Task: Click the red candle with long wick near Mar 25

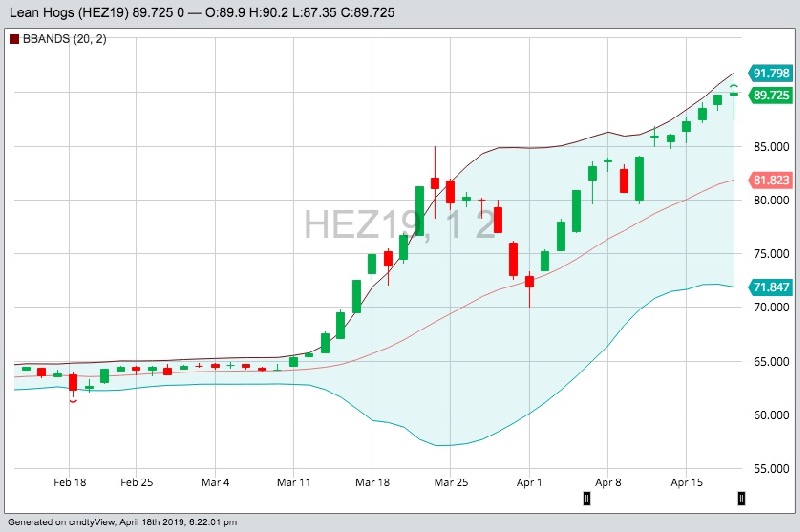Action: pyautogui.click(x=435, y=183)
